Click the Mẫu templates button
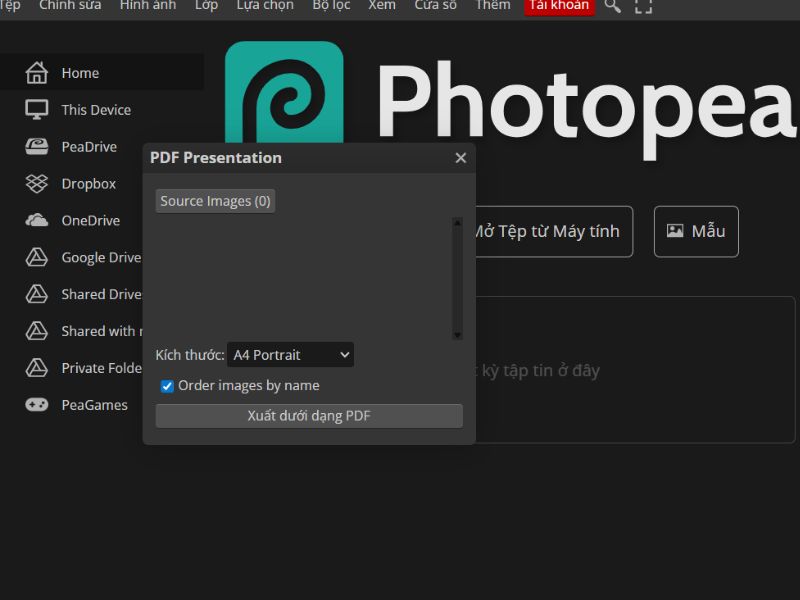Image resolution: width=800 pixels, height=600 pixels. 696,231
